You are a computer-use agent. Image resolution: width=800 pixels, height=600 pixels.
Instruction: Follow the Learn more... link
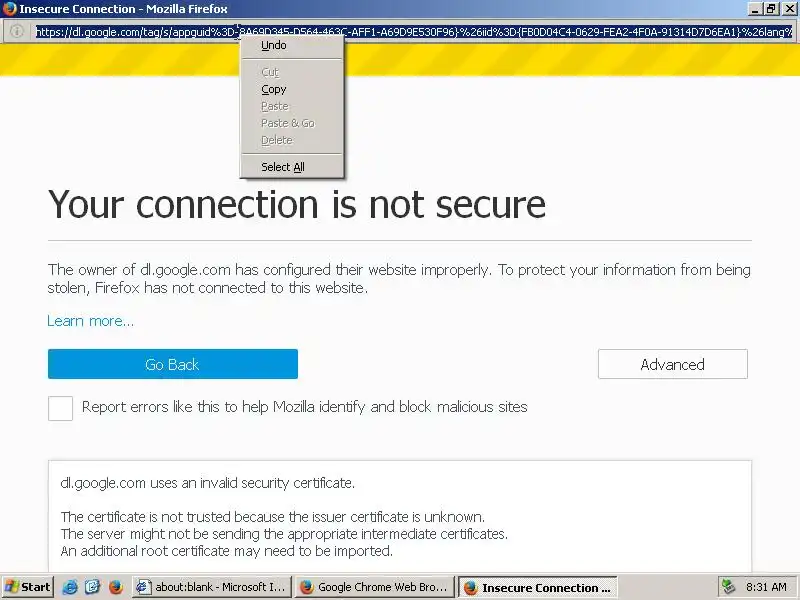pyautogui.click(x=90, y=321)
